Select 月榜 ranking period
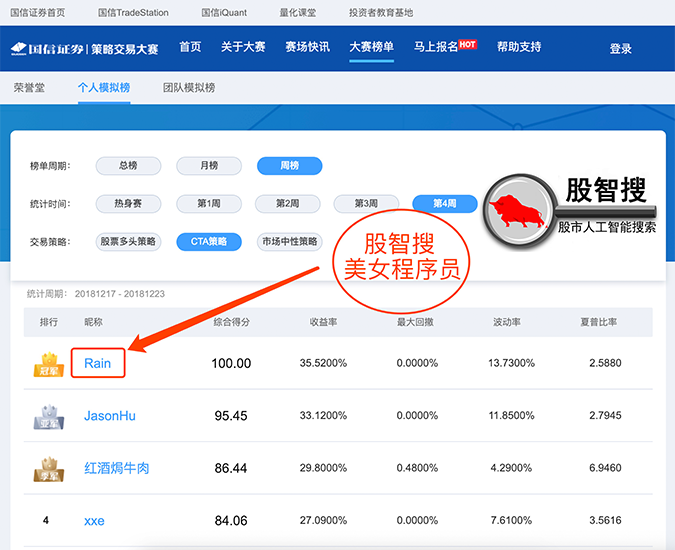 tap(209, 166)
